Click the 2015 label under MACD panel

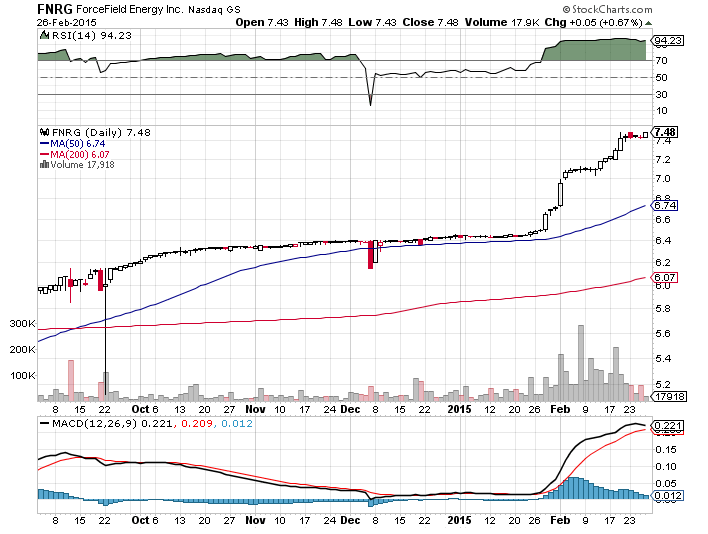[459, 520]
